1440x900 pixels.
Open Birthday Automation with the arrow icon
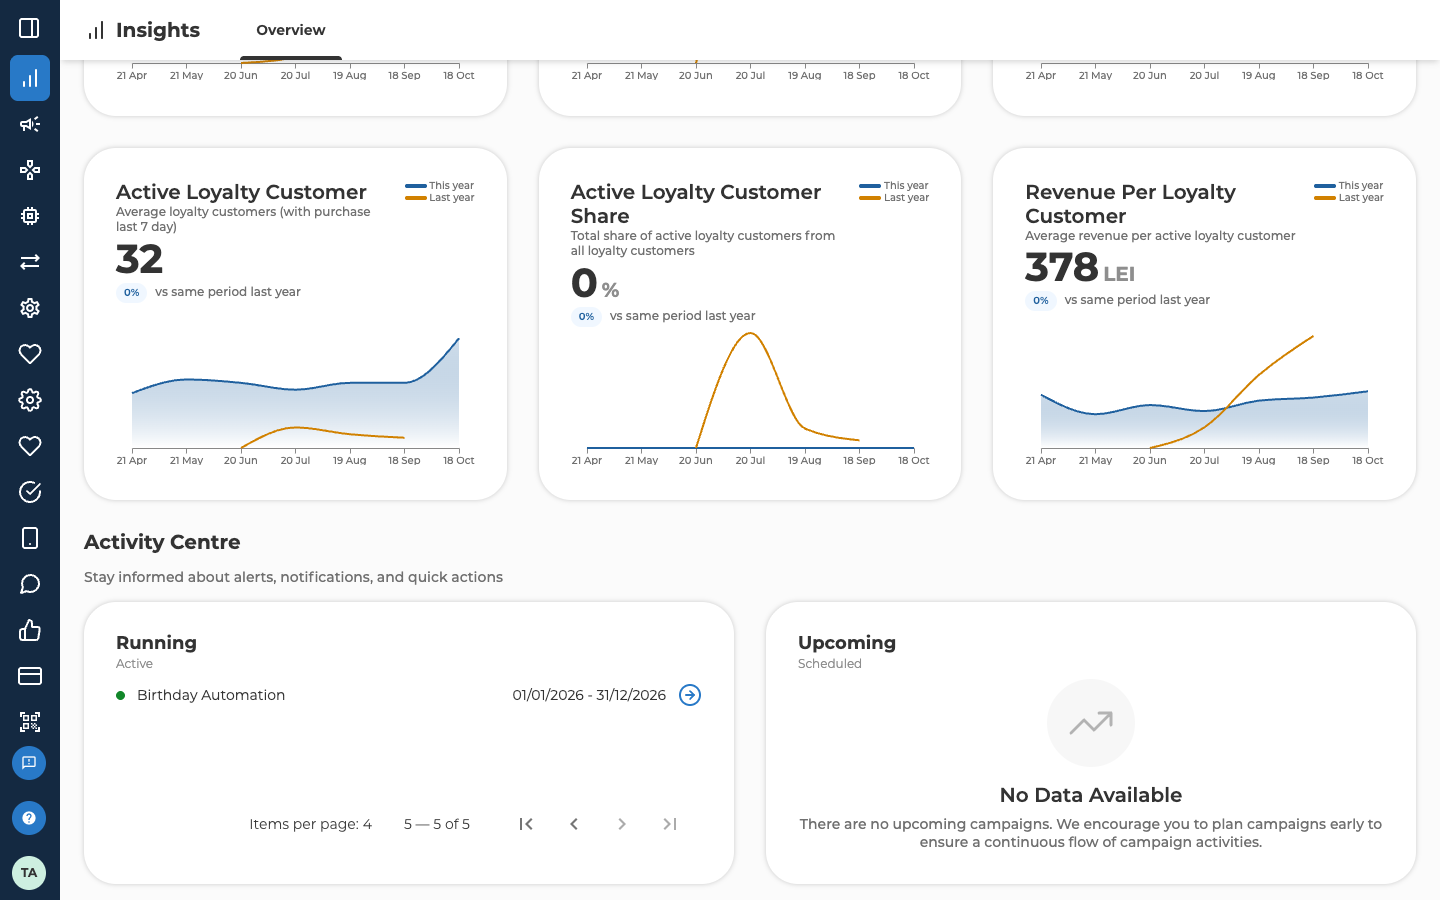click(x=690, y=695)
